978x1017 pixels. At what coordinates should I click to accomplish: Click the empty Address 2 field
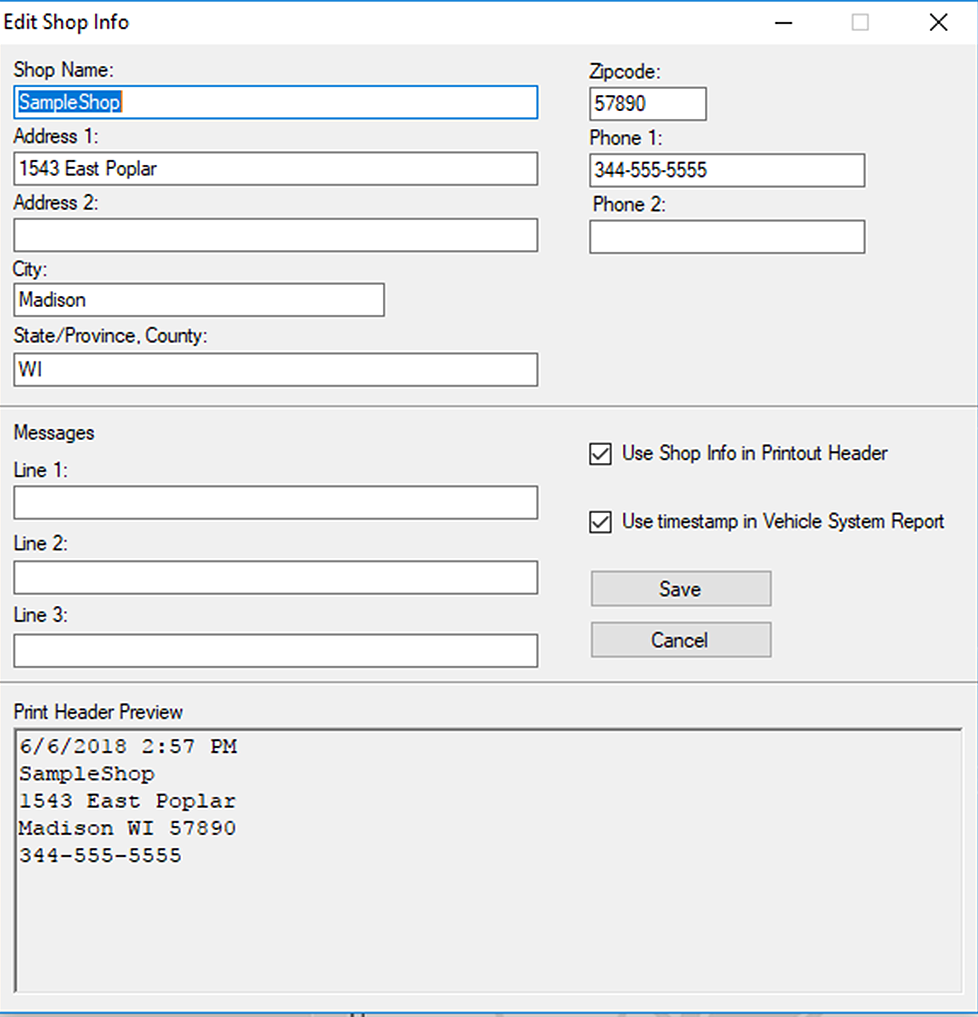point(275,235)
